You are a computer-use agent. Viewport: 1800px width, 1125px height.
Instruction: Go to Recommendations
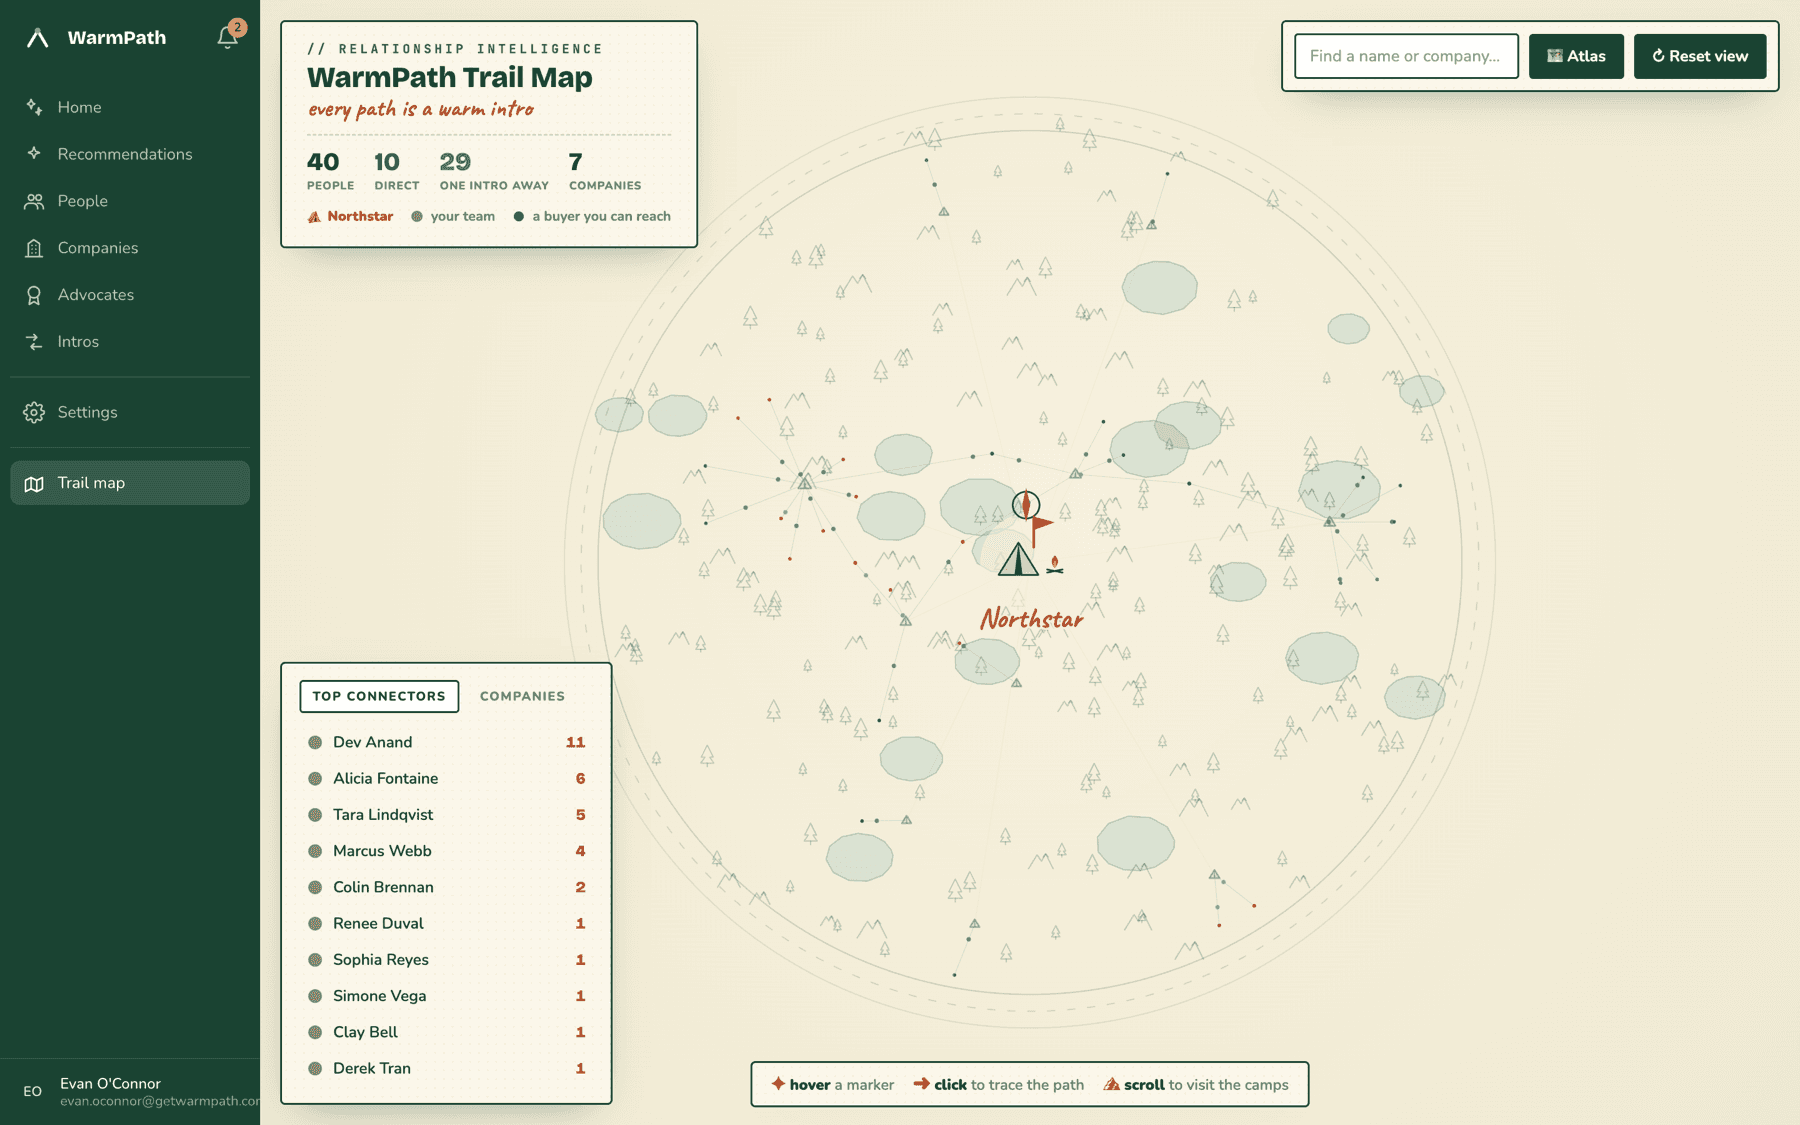click(x=130, y=154)
